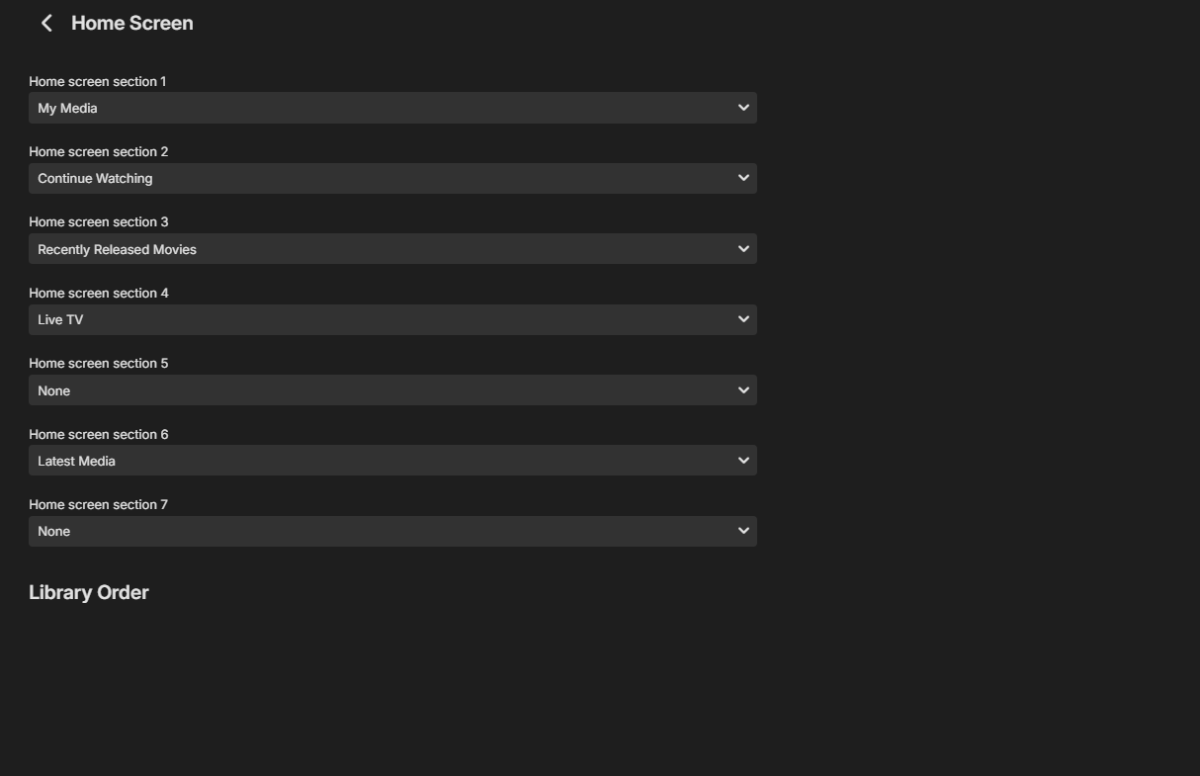This screenshot has height=776, width=1200.
Task: Click the chevron arrow for section 7 dropdown
Action: [x=743, y=531]
